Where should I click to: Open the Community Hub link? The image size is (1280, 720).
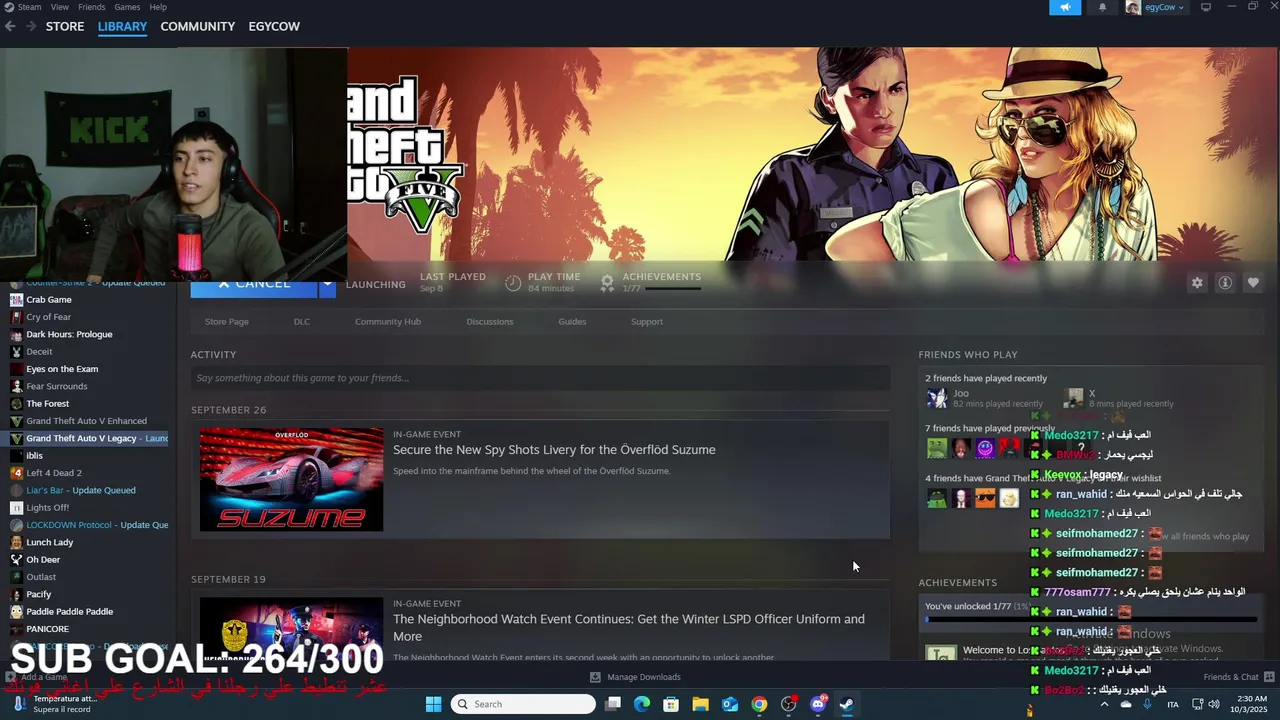388,321
